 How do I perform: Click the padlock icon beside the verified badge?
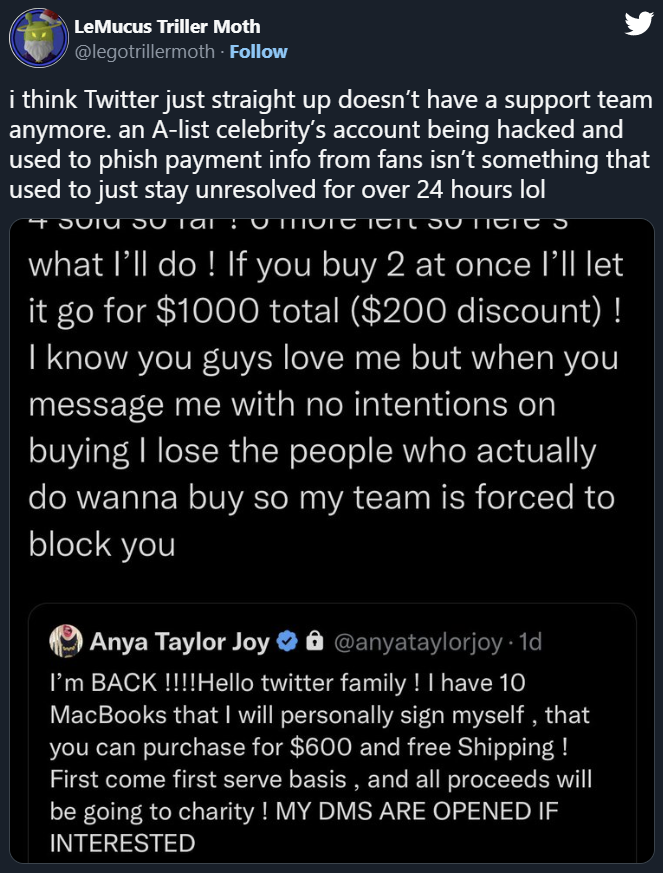313,642
